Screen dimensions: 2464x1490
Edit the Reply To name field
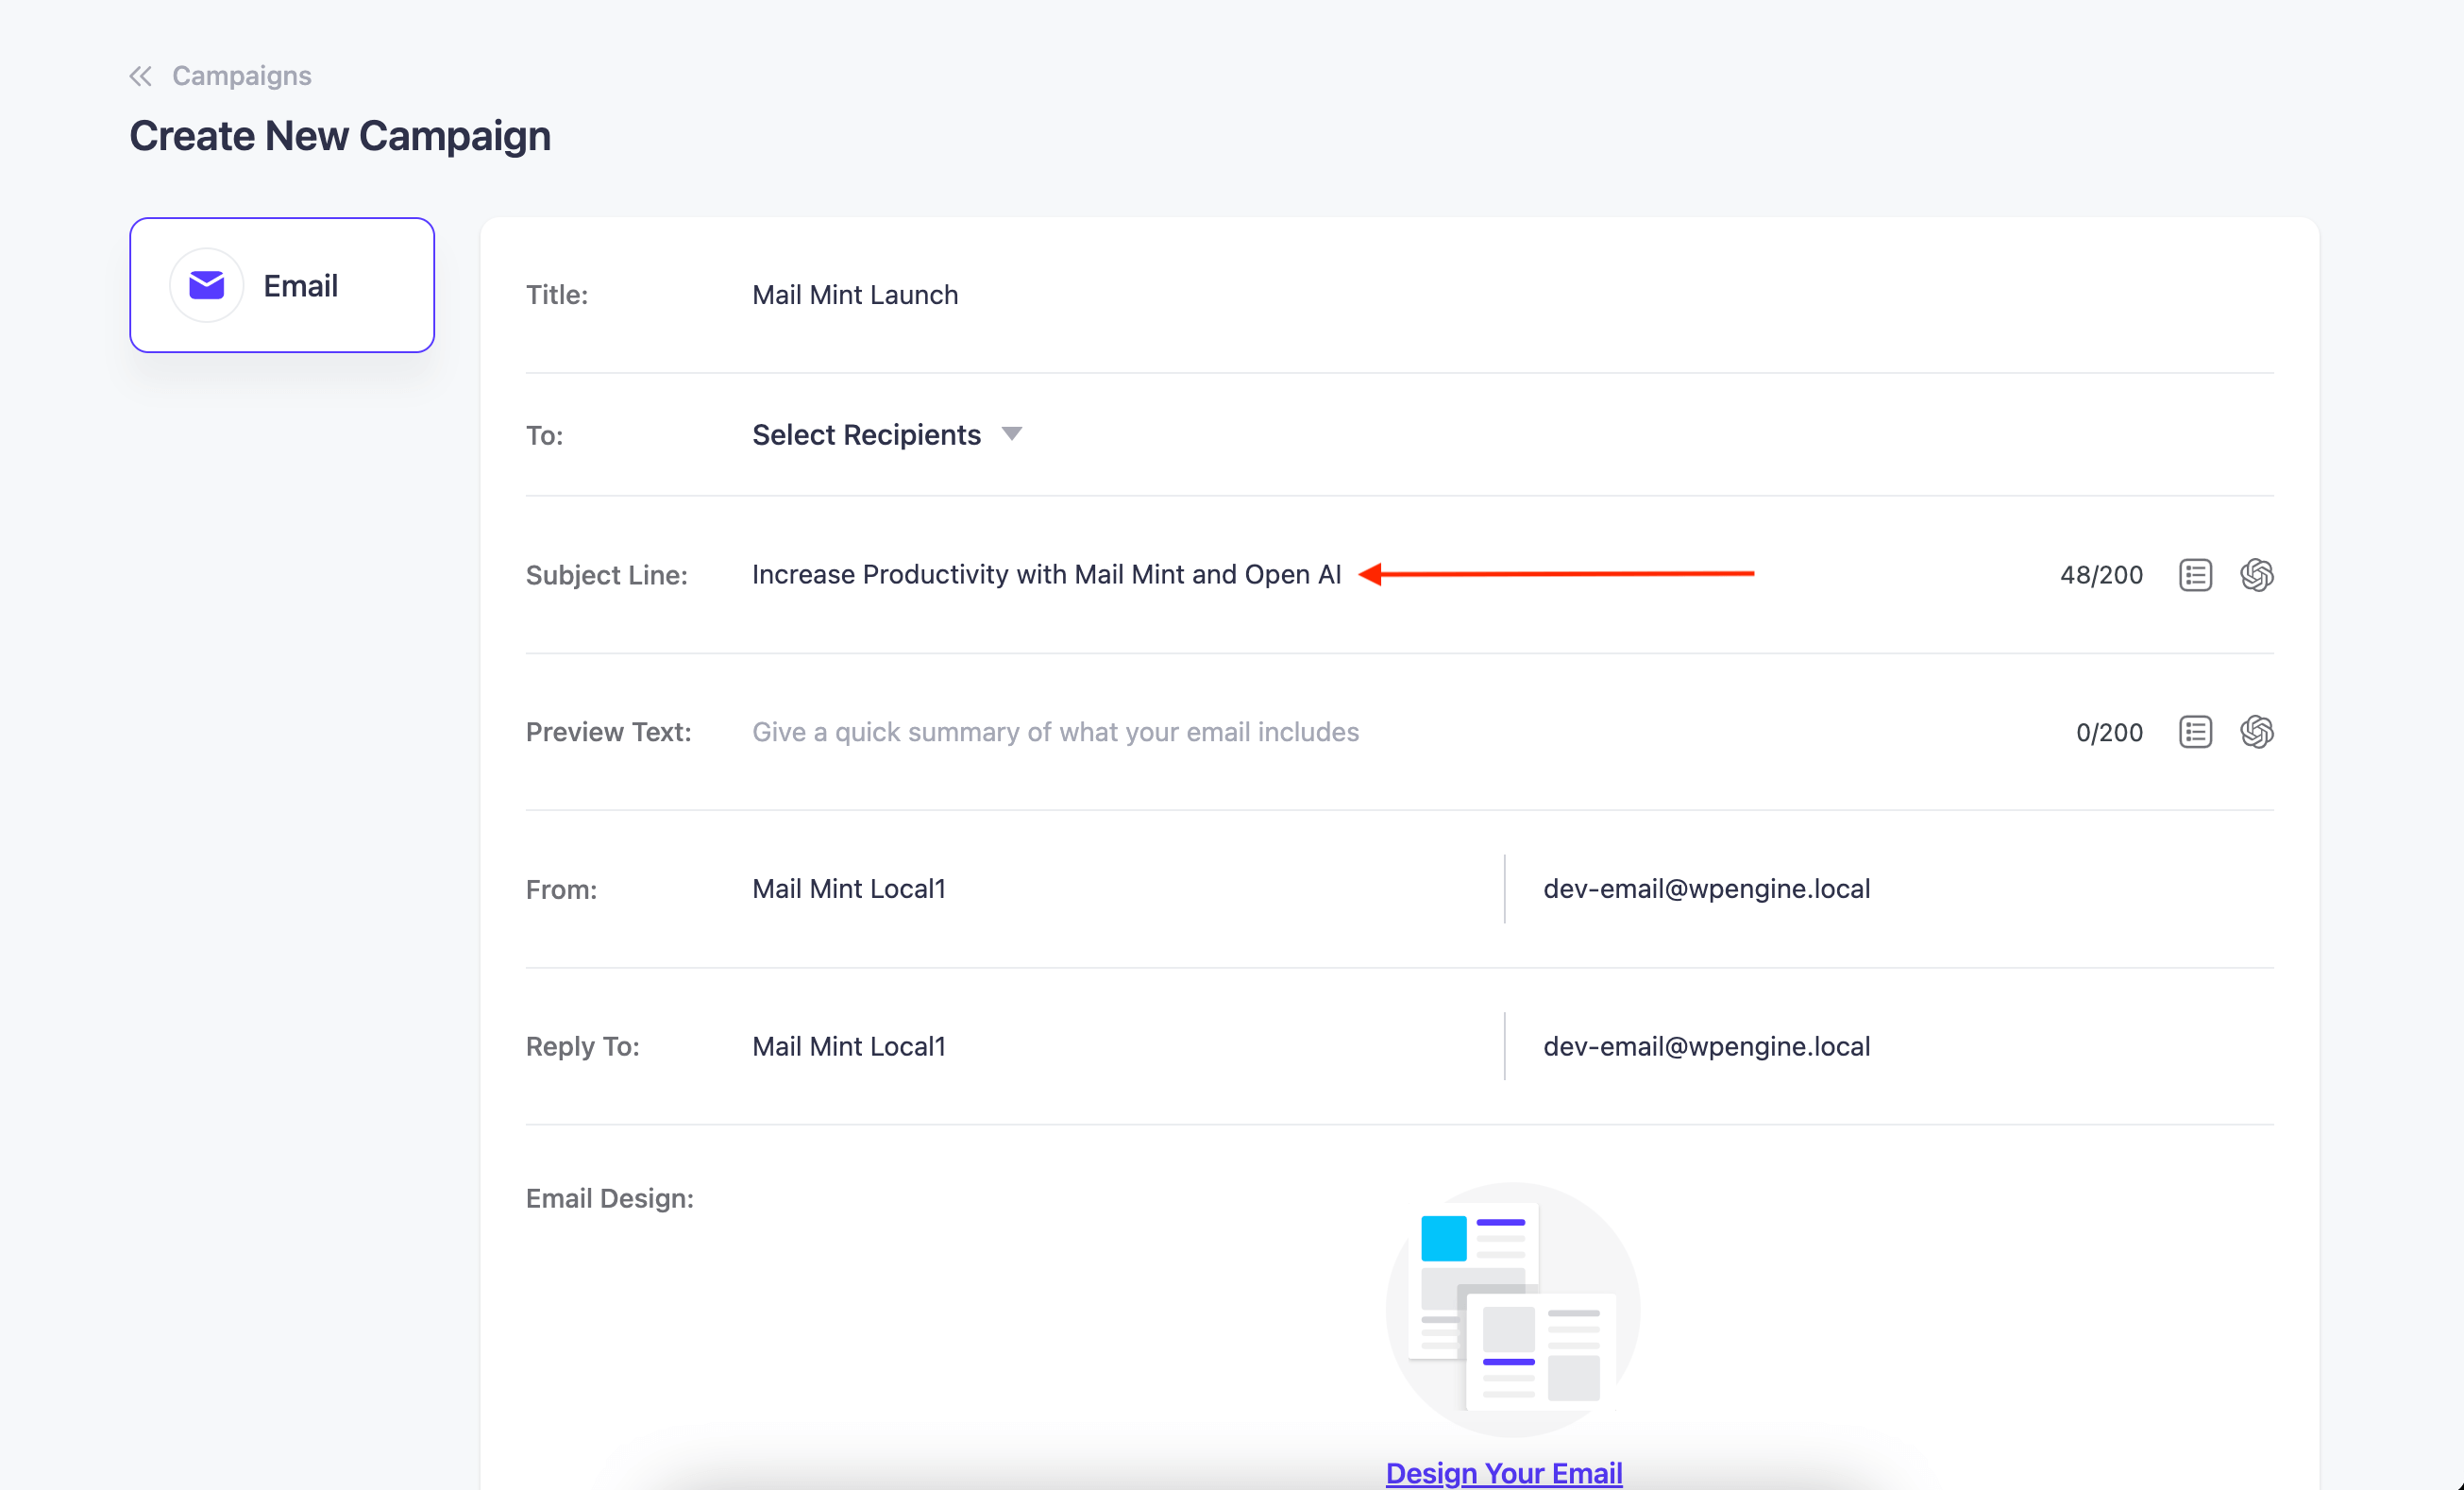coord(849,1046)
